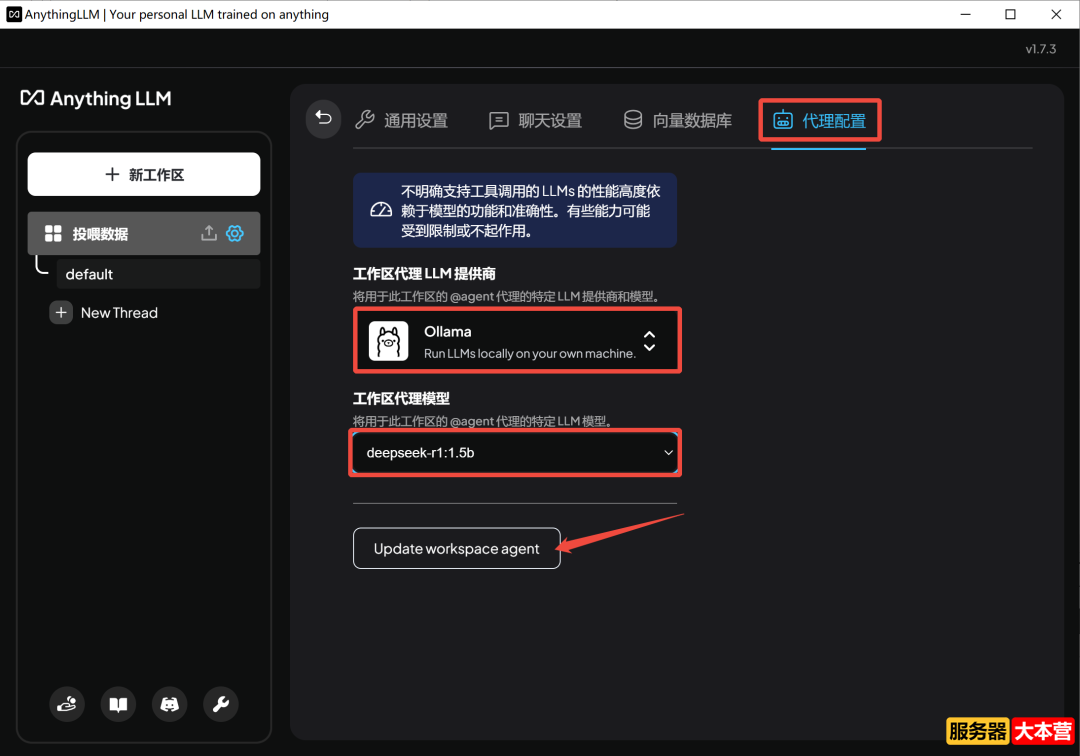Expand the deepseek-r1:1.5b model dropdown
The height and width of the screenshot is (756, 1080).
[515, 452]
